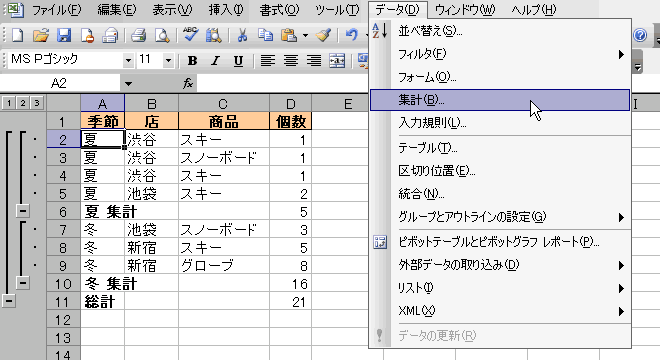The height and width of the screenshot is (360, 660).
Task: Align text right
Action: [x=314, y=61]
